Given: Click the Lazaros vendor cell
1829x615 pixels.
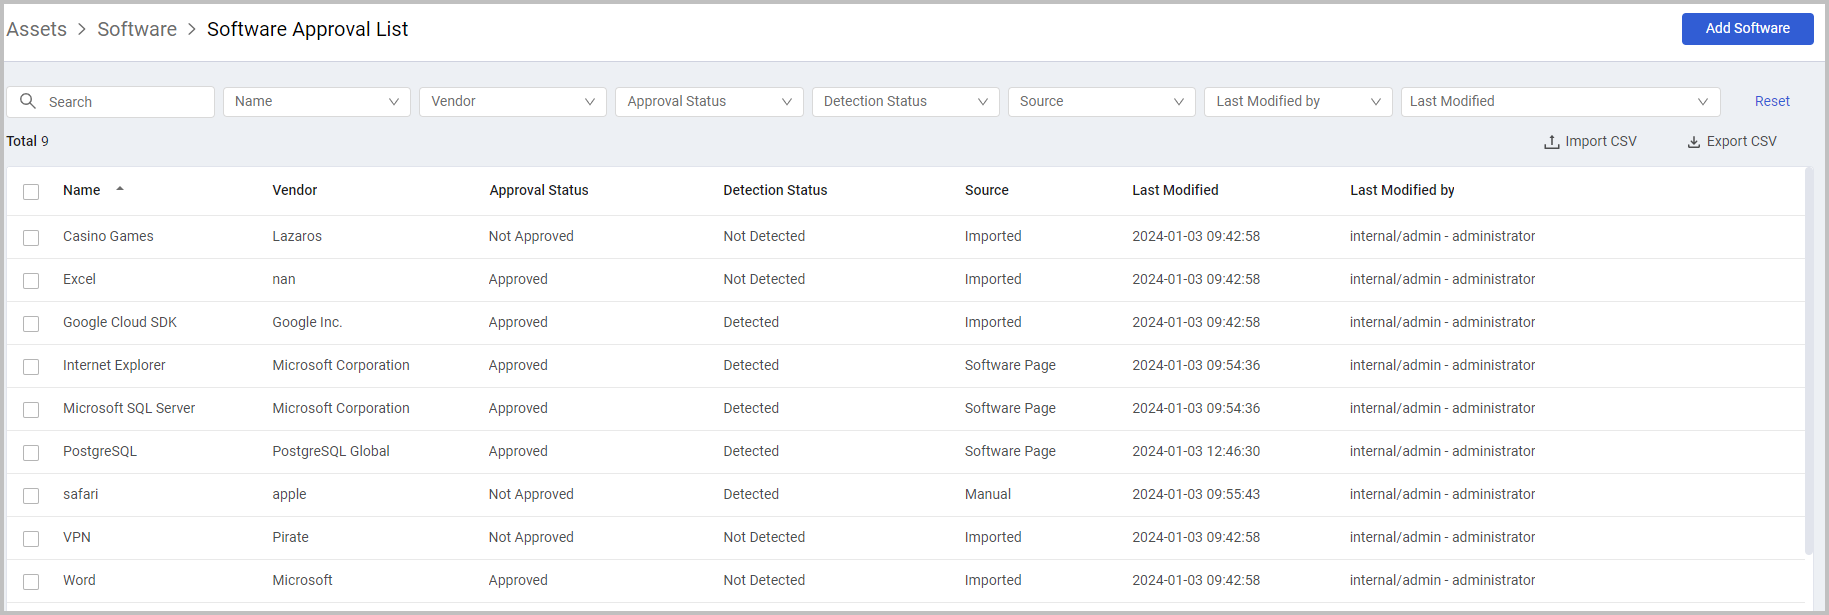Looking at the screenshot, I should (297, 236).
